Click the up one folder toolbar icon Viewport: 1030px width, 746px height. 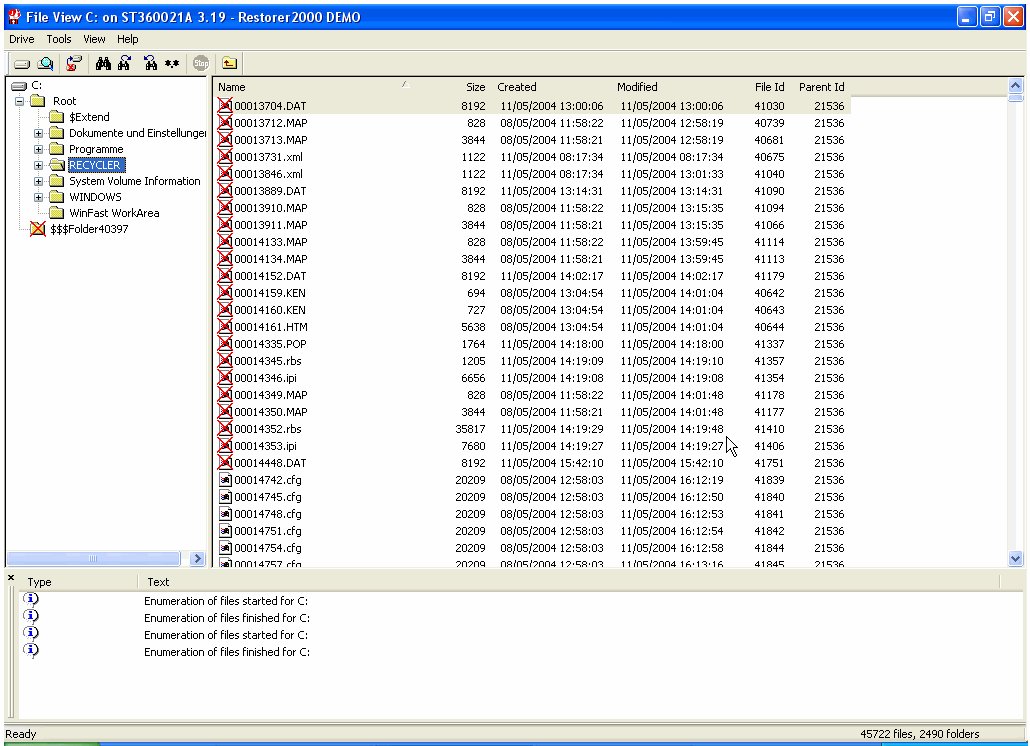(229, 64)
